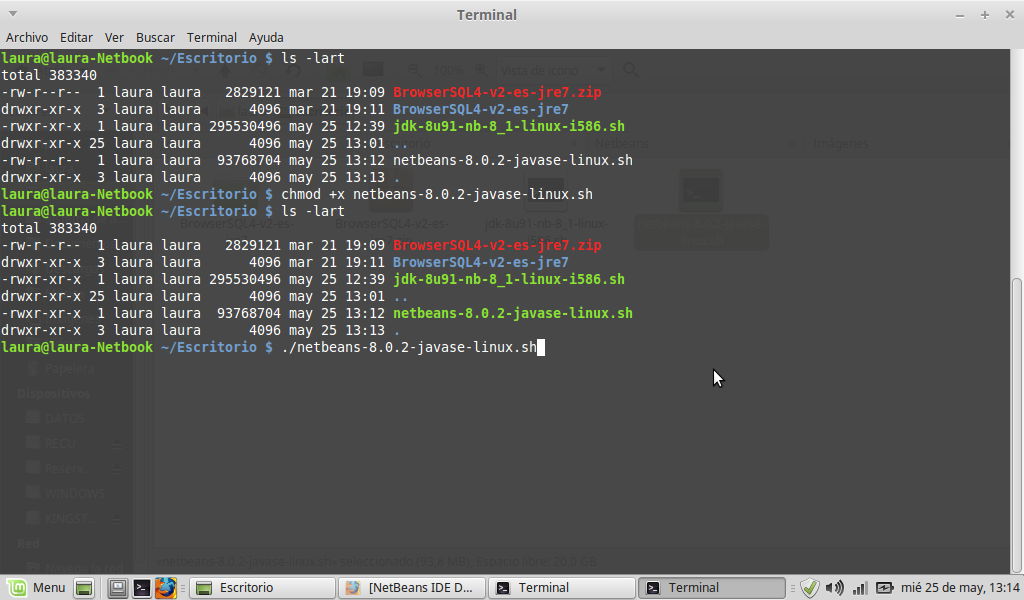
Task: Open the Ver menu
Action: click(114, 37)
